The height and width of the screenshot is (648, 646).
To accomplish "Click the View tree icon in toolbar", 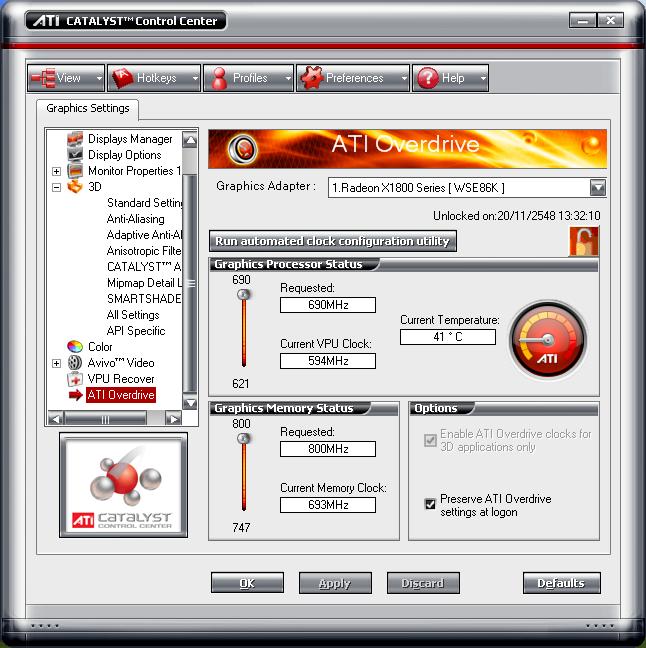I will tap(43, 78).
